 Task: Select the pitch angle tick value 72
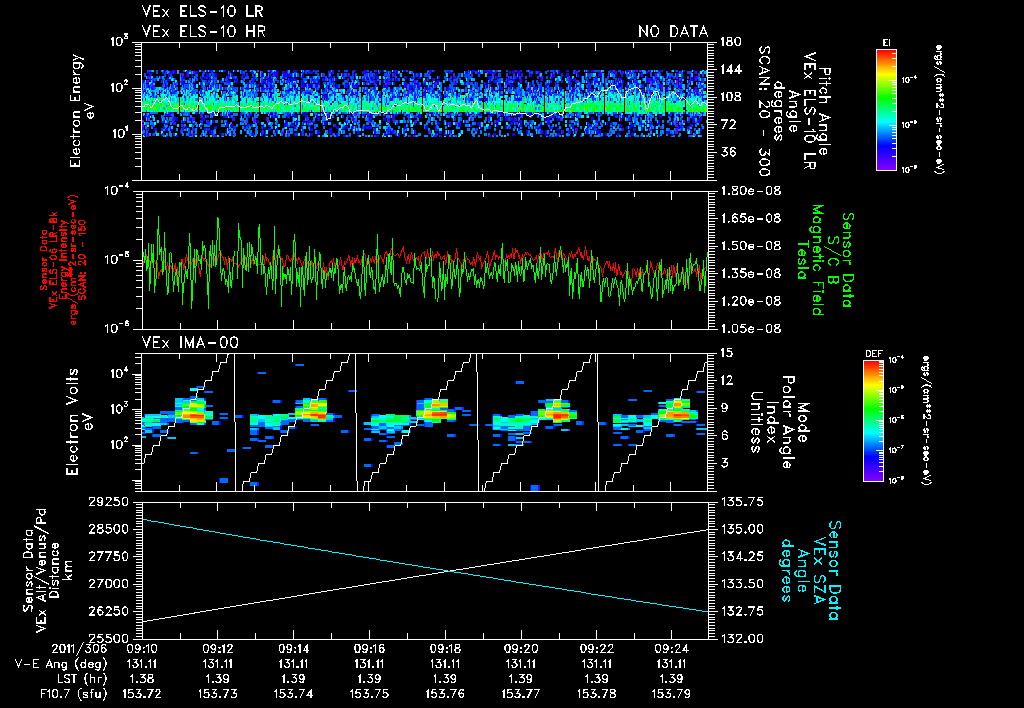728,124
